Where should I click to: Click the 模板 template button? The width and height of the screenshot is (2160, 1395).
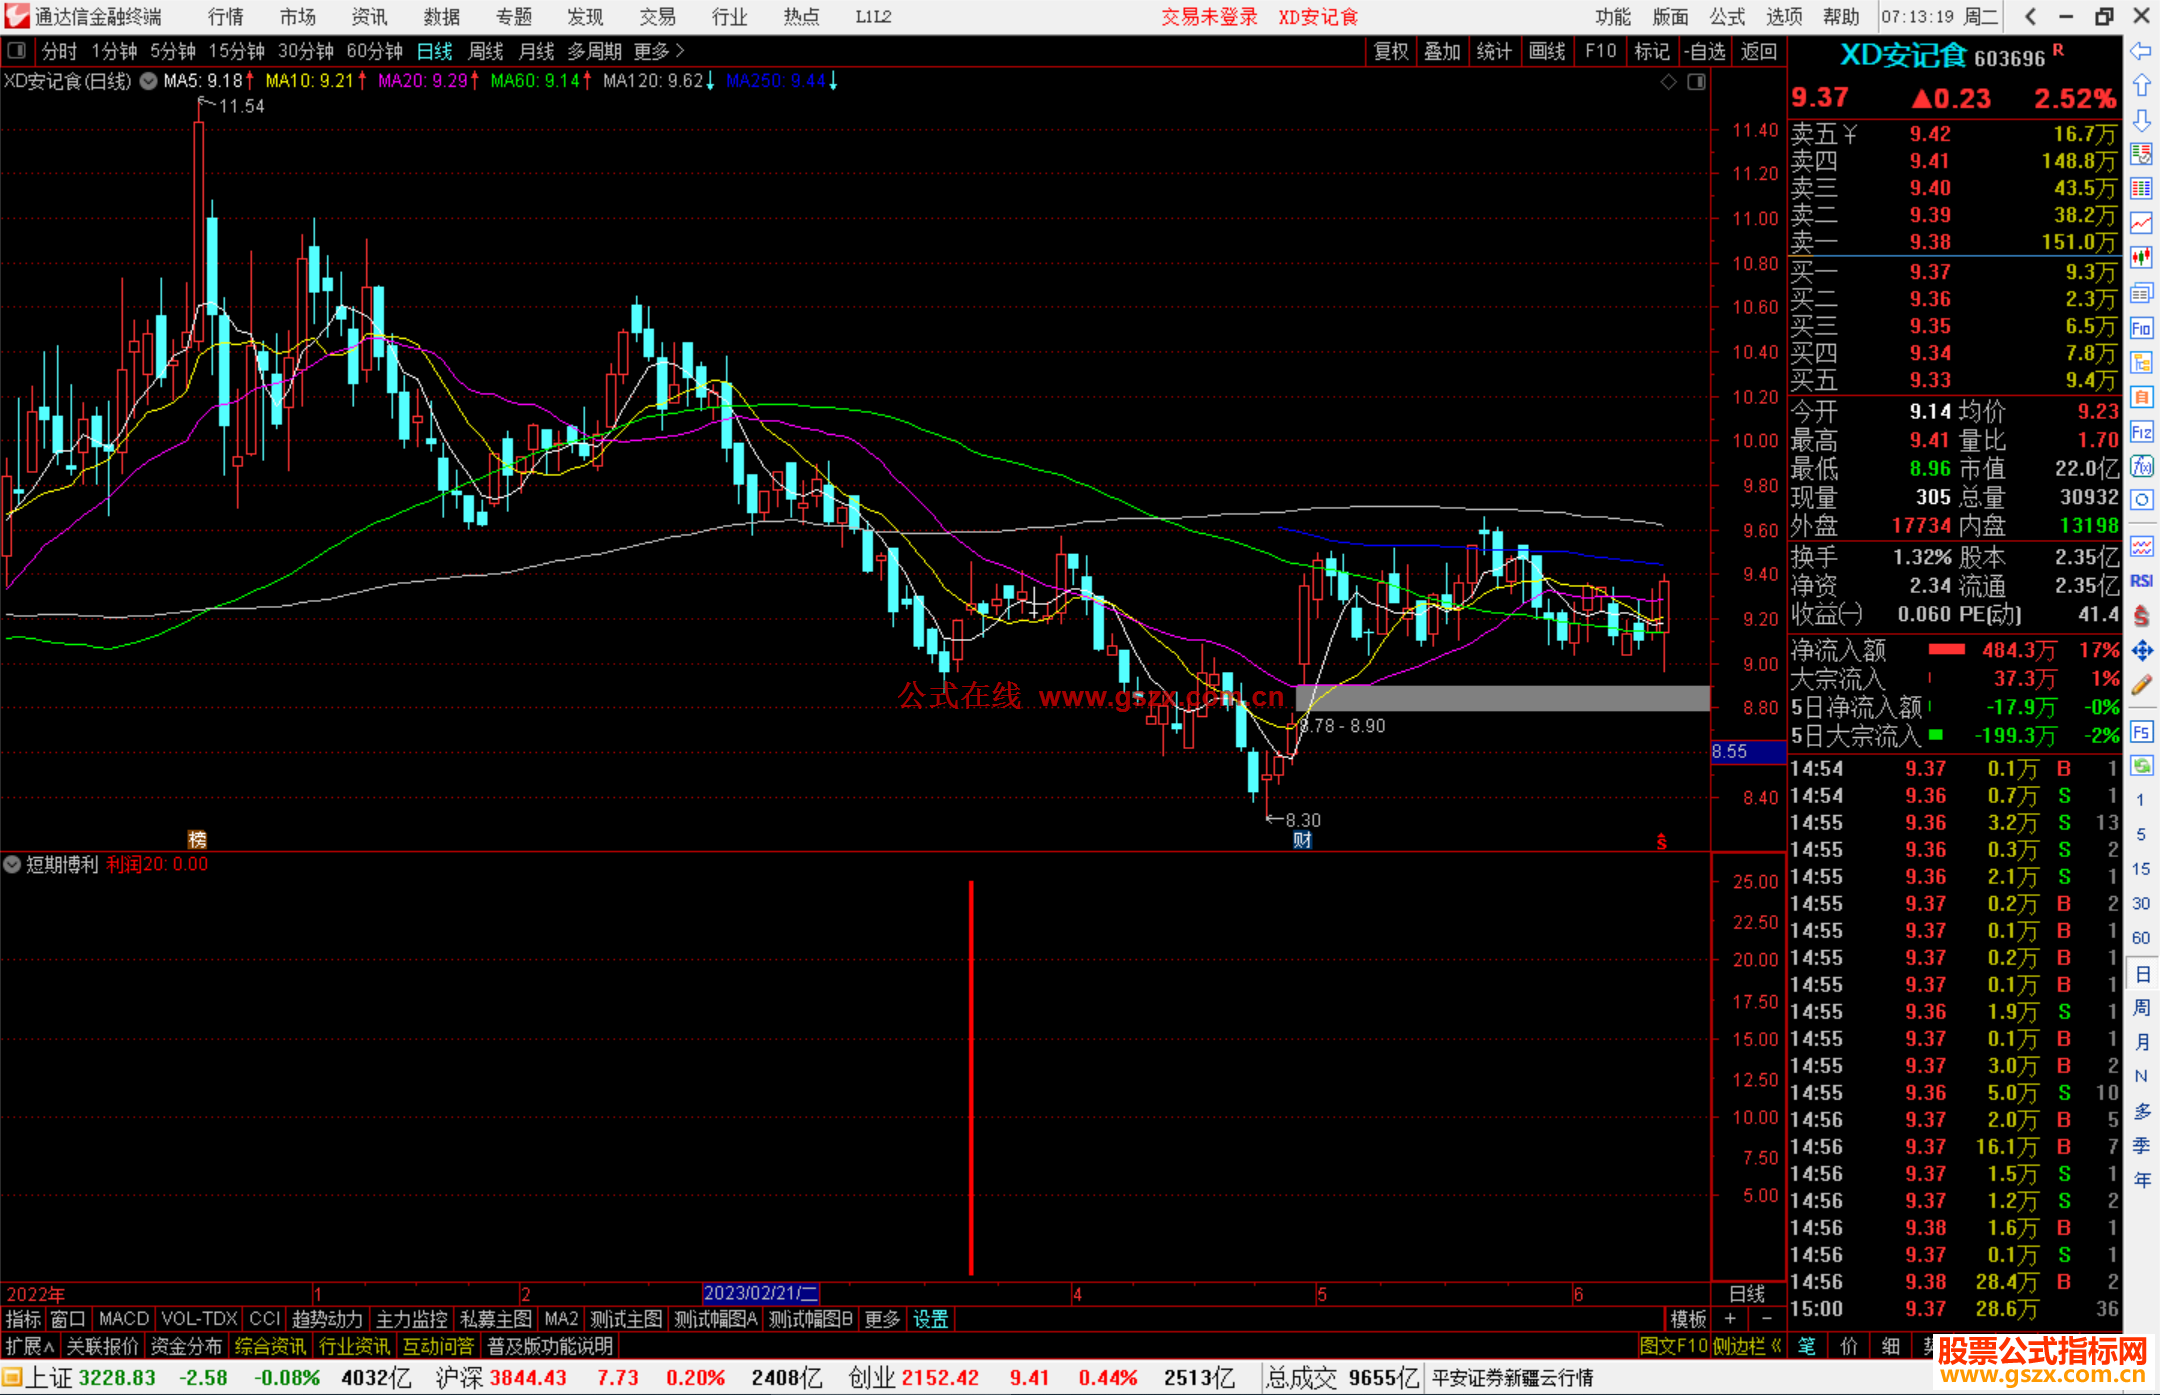click(x=1688, y=1319)
